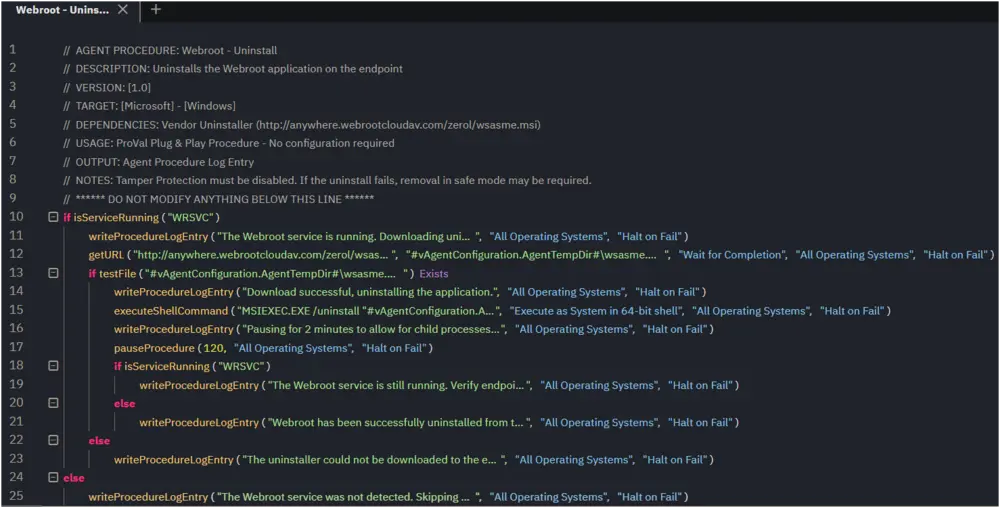The width and height of the screenshot is (1000, 508).
Task: Collapse the isServiceRunning block on line 10
Action: (x=54, y=217)
